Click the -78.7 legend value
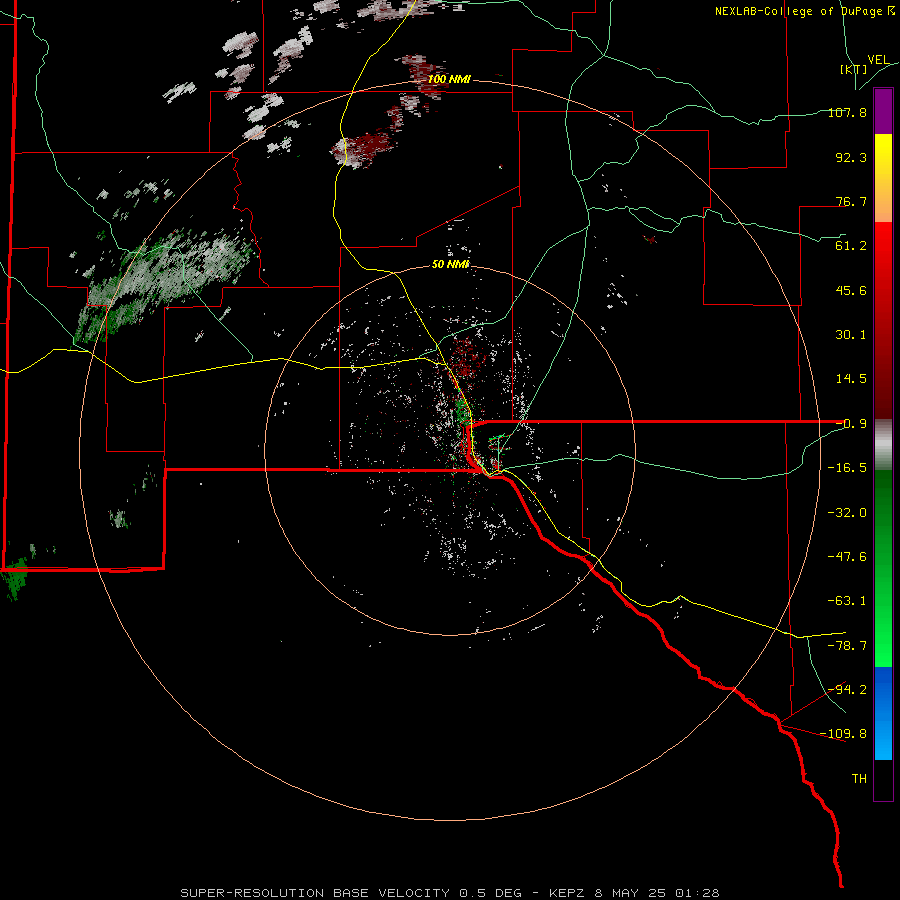Image resolution: width=900 pixels, height=900 pixels. (x=847, y=646)
